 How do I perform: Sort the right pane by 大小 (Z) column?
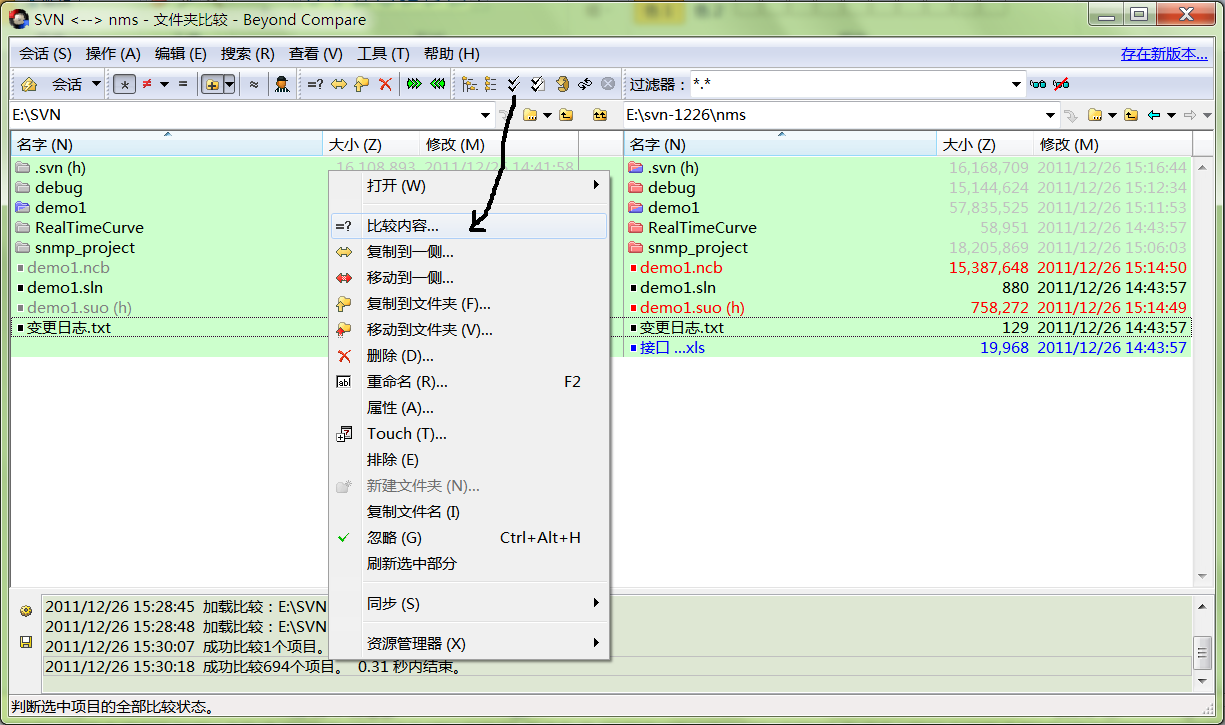click(x=984, y=145)
